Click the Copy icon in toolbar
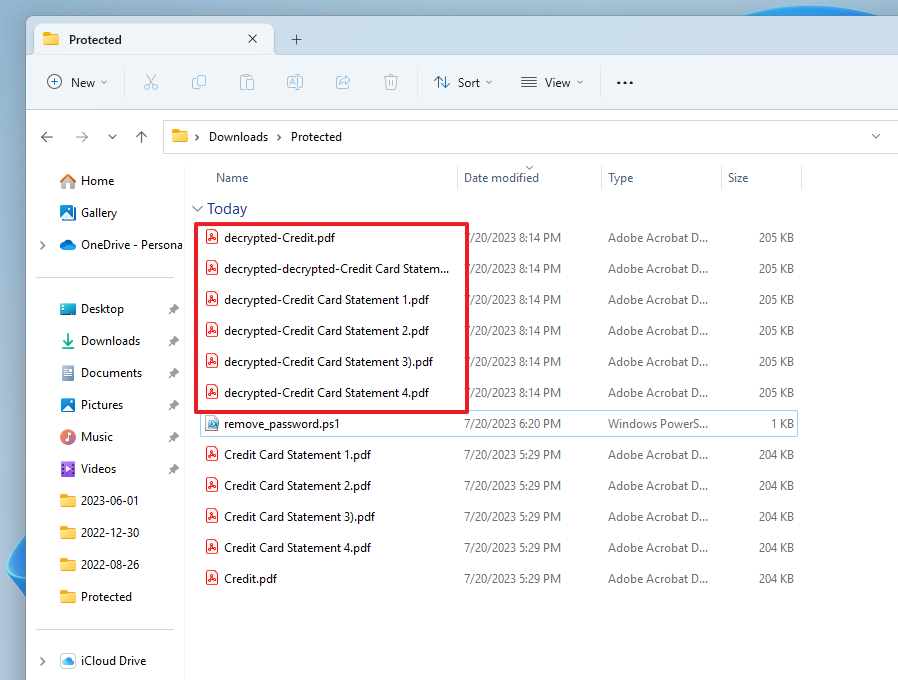 pos(199,82)
